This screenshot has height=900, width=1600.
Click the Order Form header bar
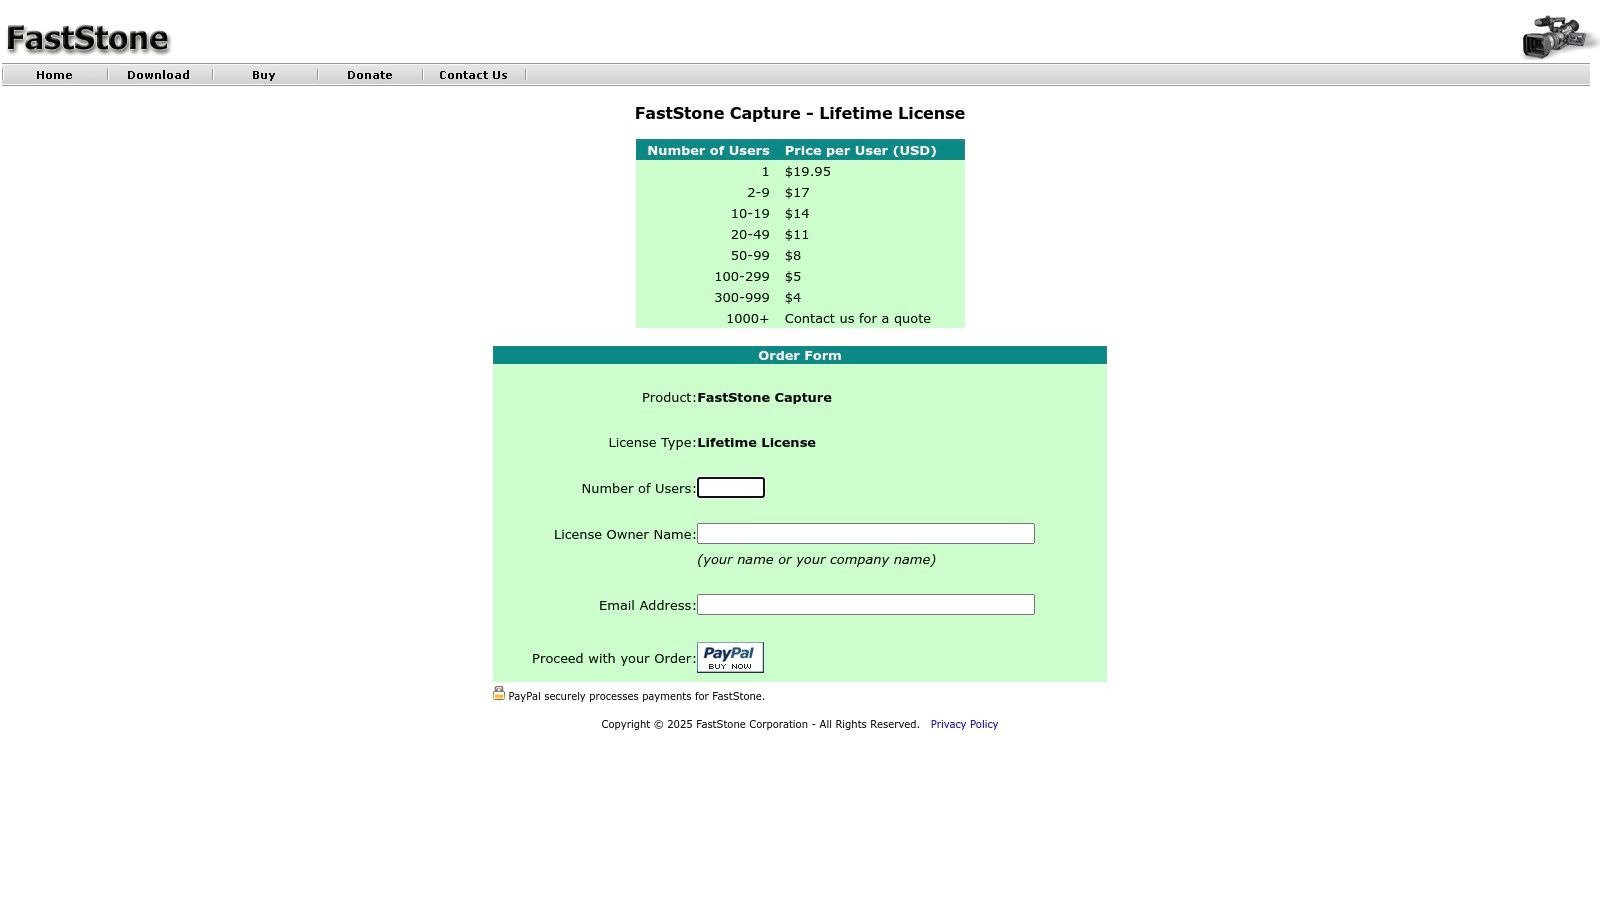[799, 355]
